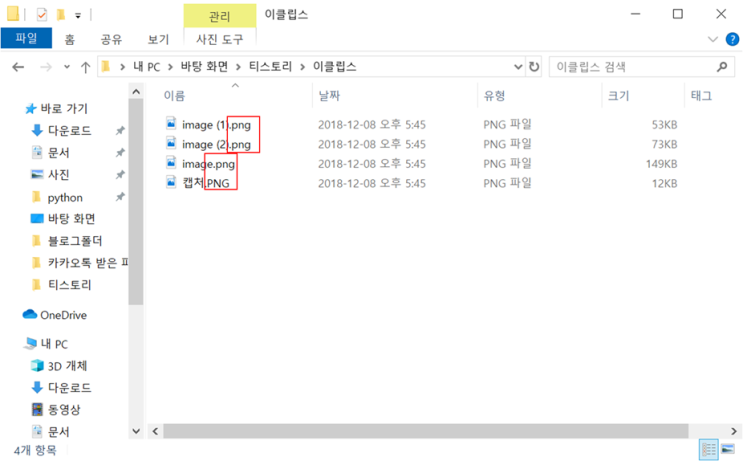Open pinned 다운로드 under 바로 가기

(x=69, y=130)
